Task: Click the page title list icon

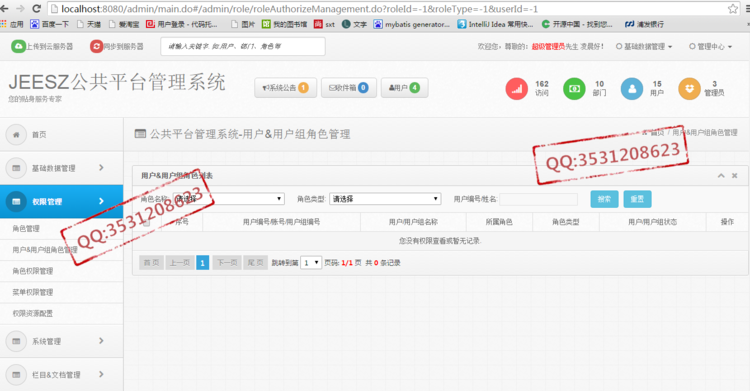Action: (140, 134)
